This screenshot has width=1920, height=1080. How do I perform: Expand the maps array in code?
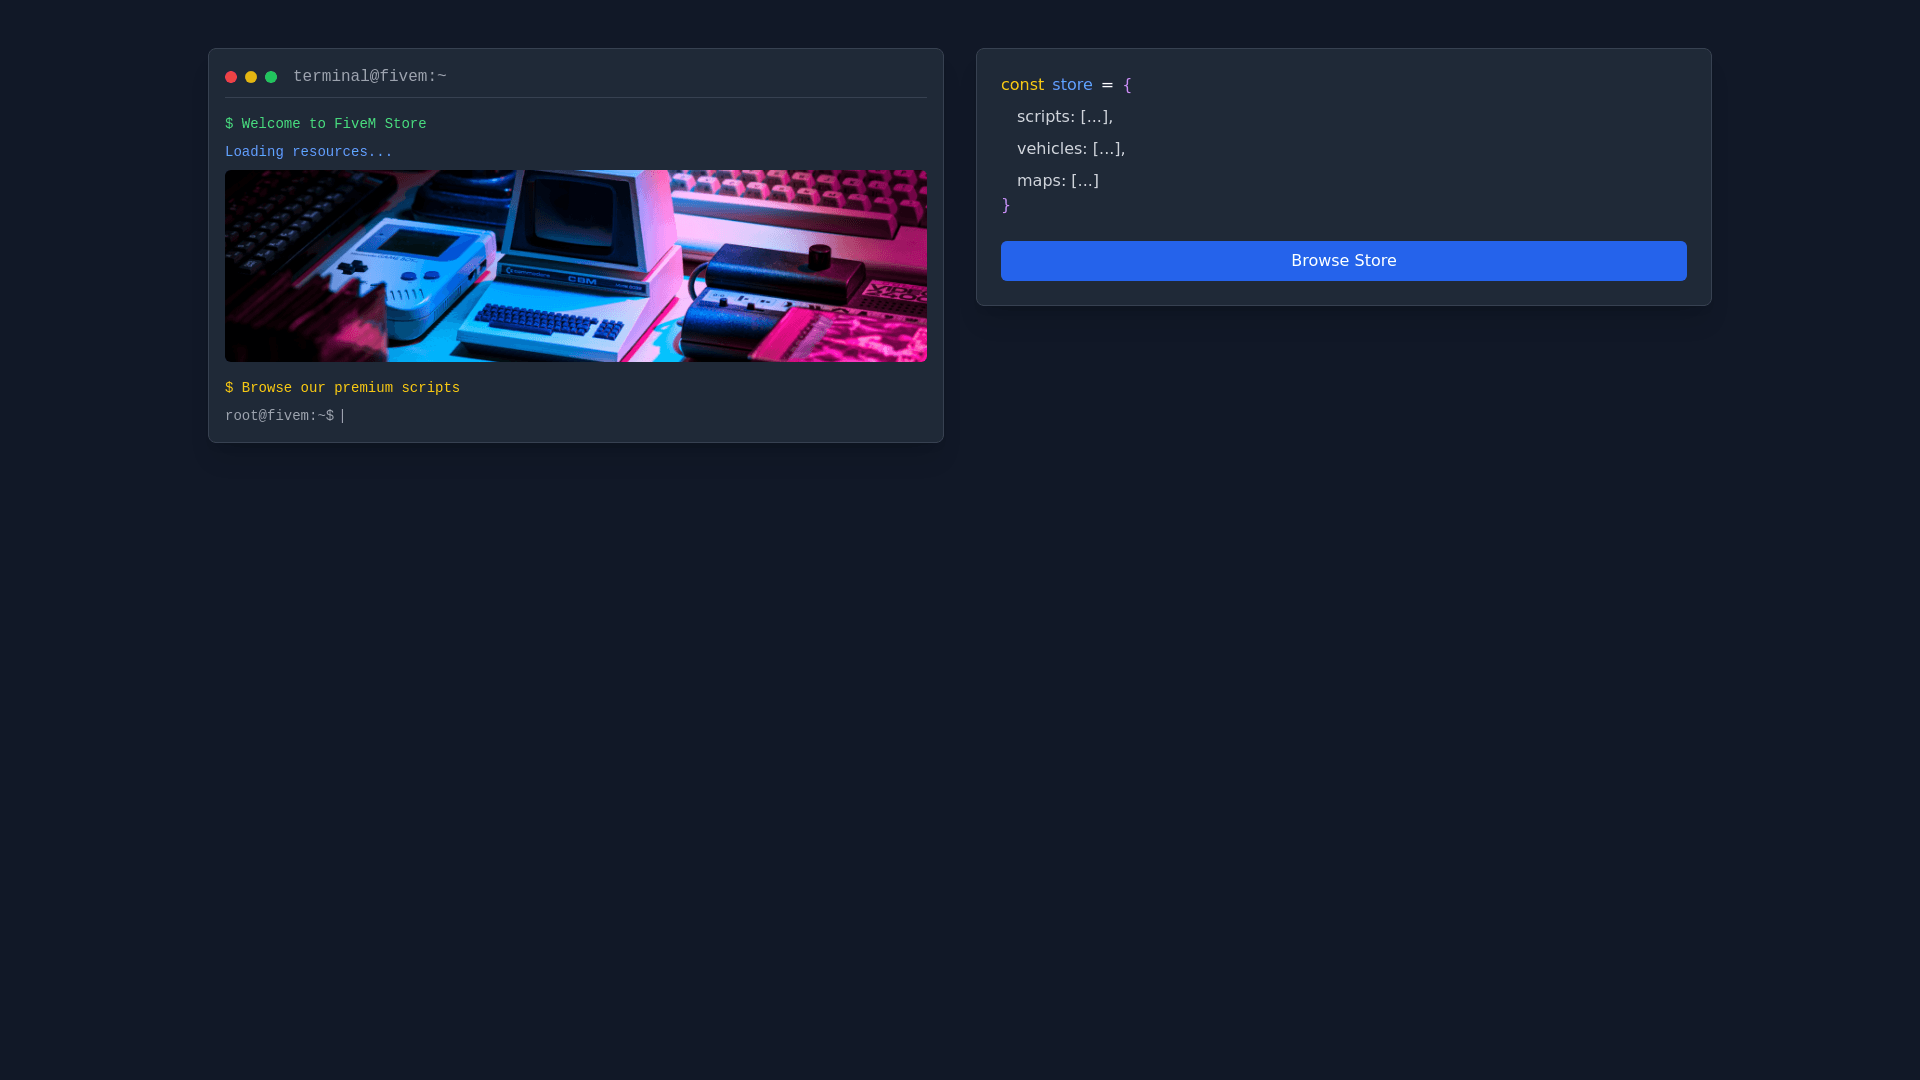(x=1084, y=181)
